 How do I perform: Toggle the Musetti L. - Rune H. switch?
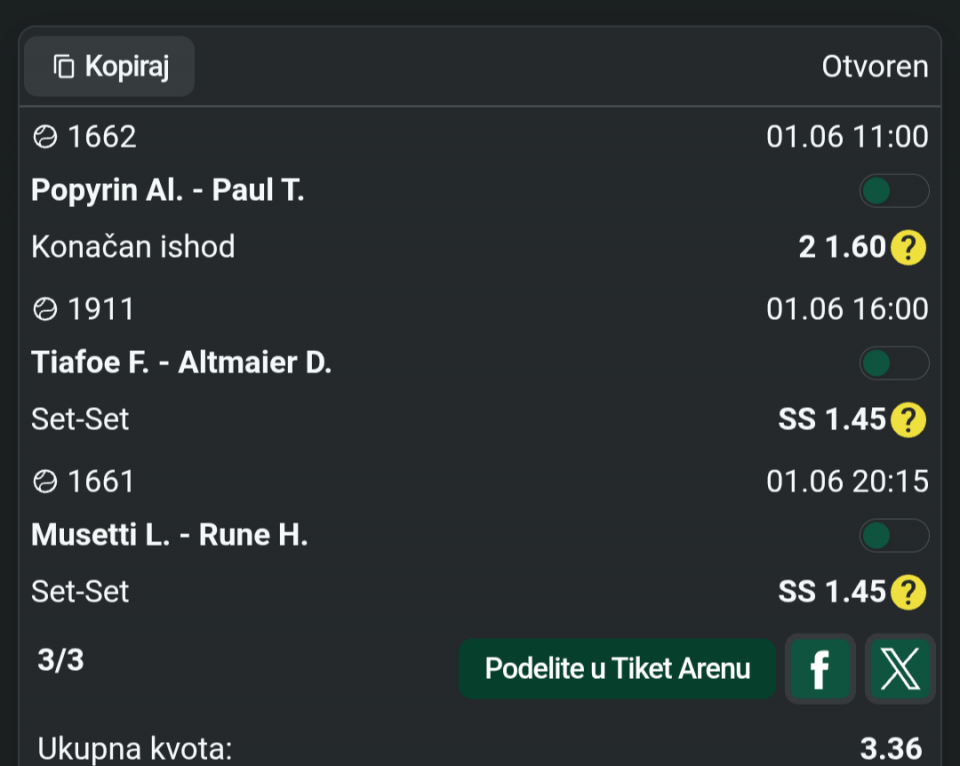894,536
